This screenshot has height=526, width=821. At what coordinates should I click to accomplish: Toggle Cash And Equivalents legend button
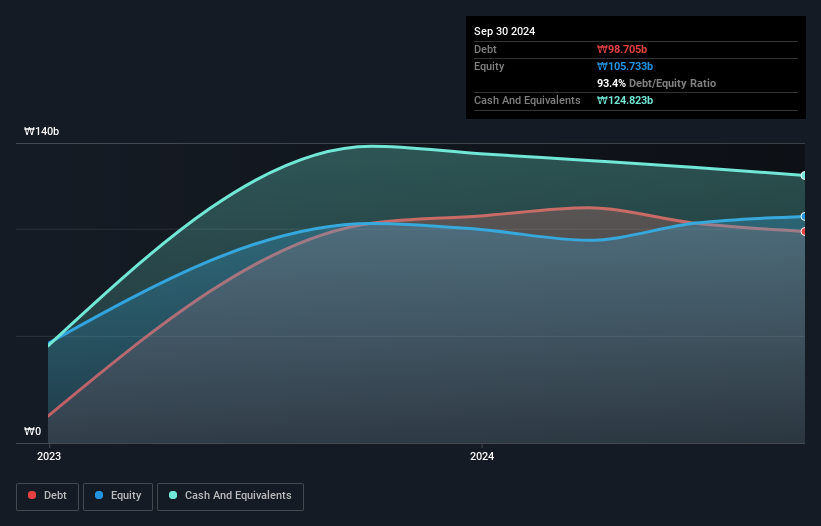(x=230, y=496)
